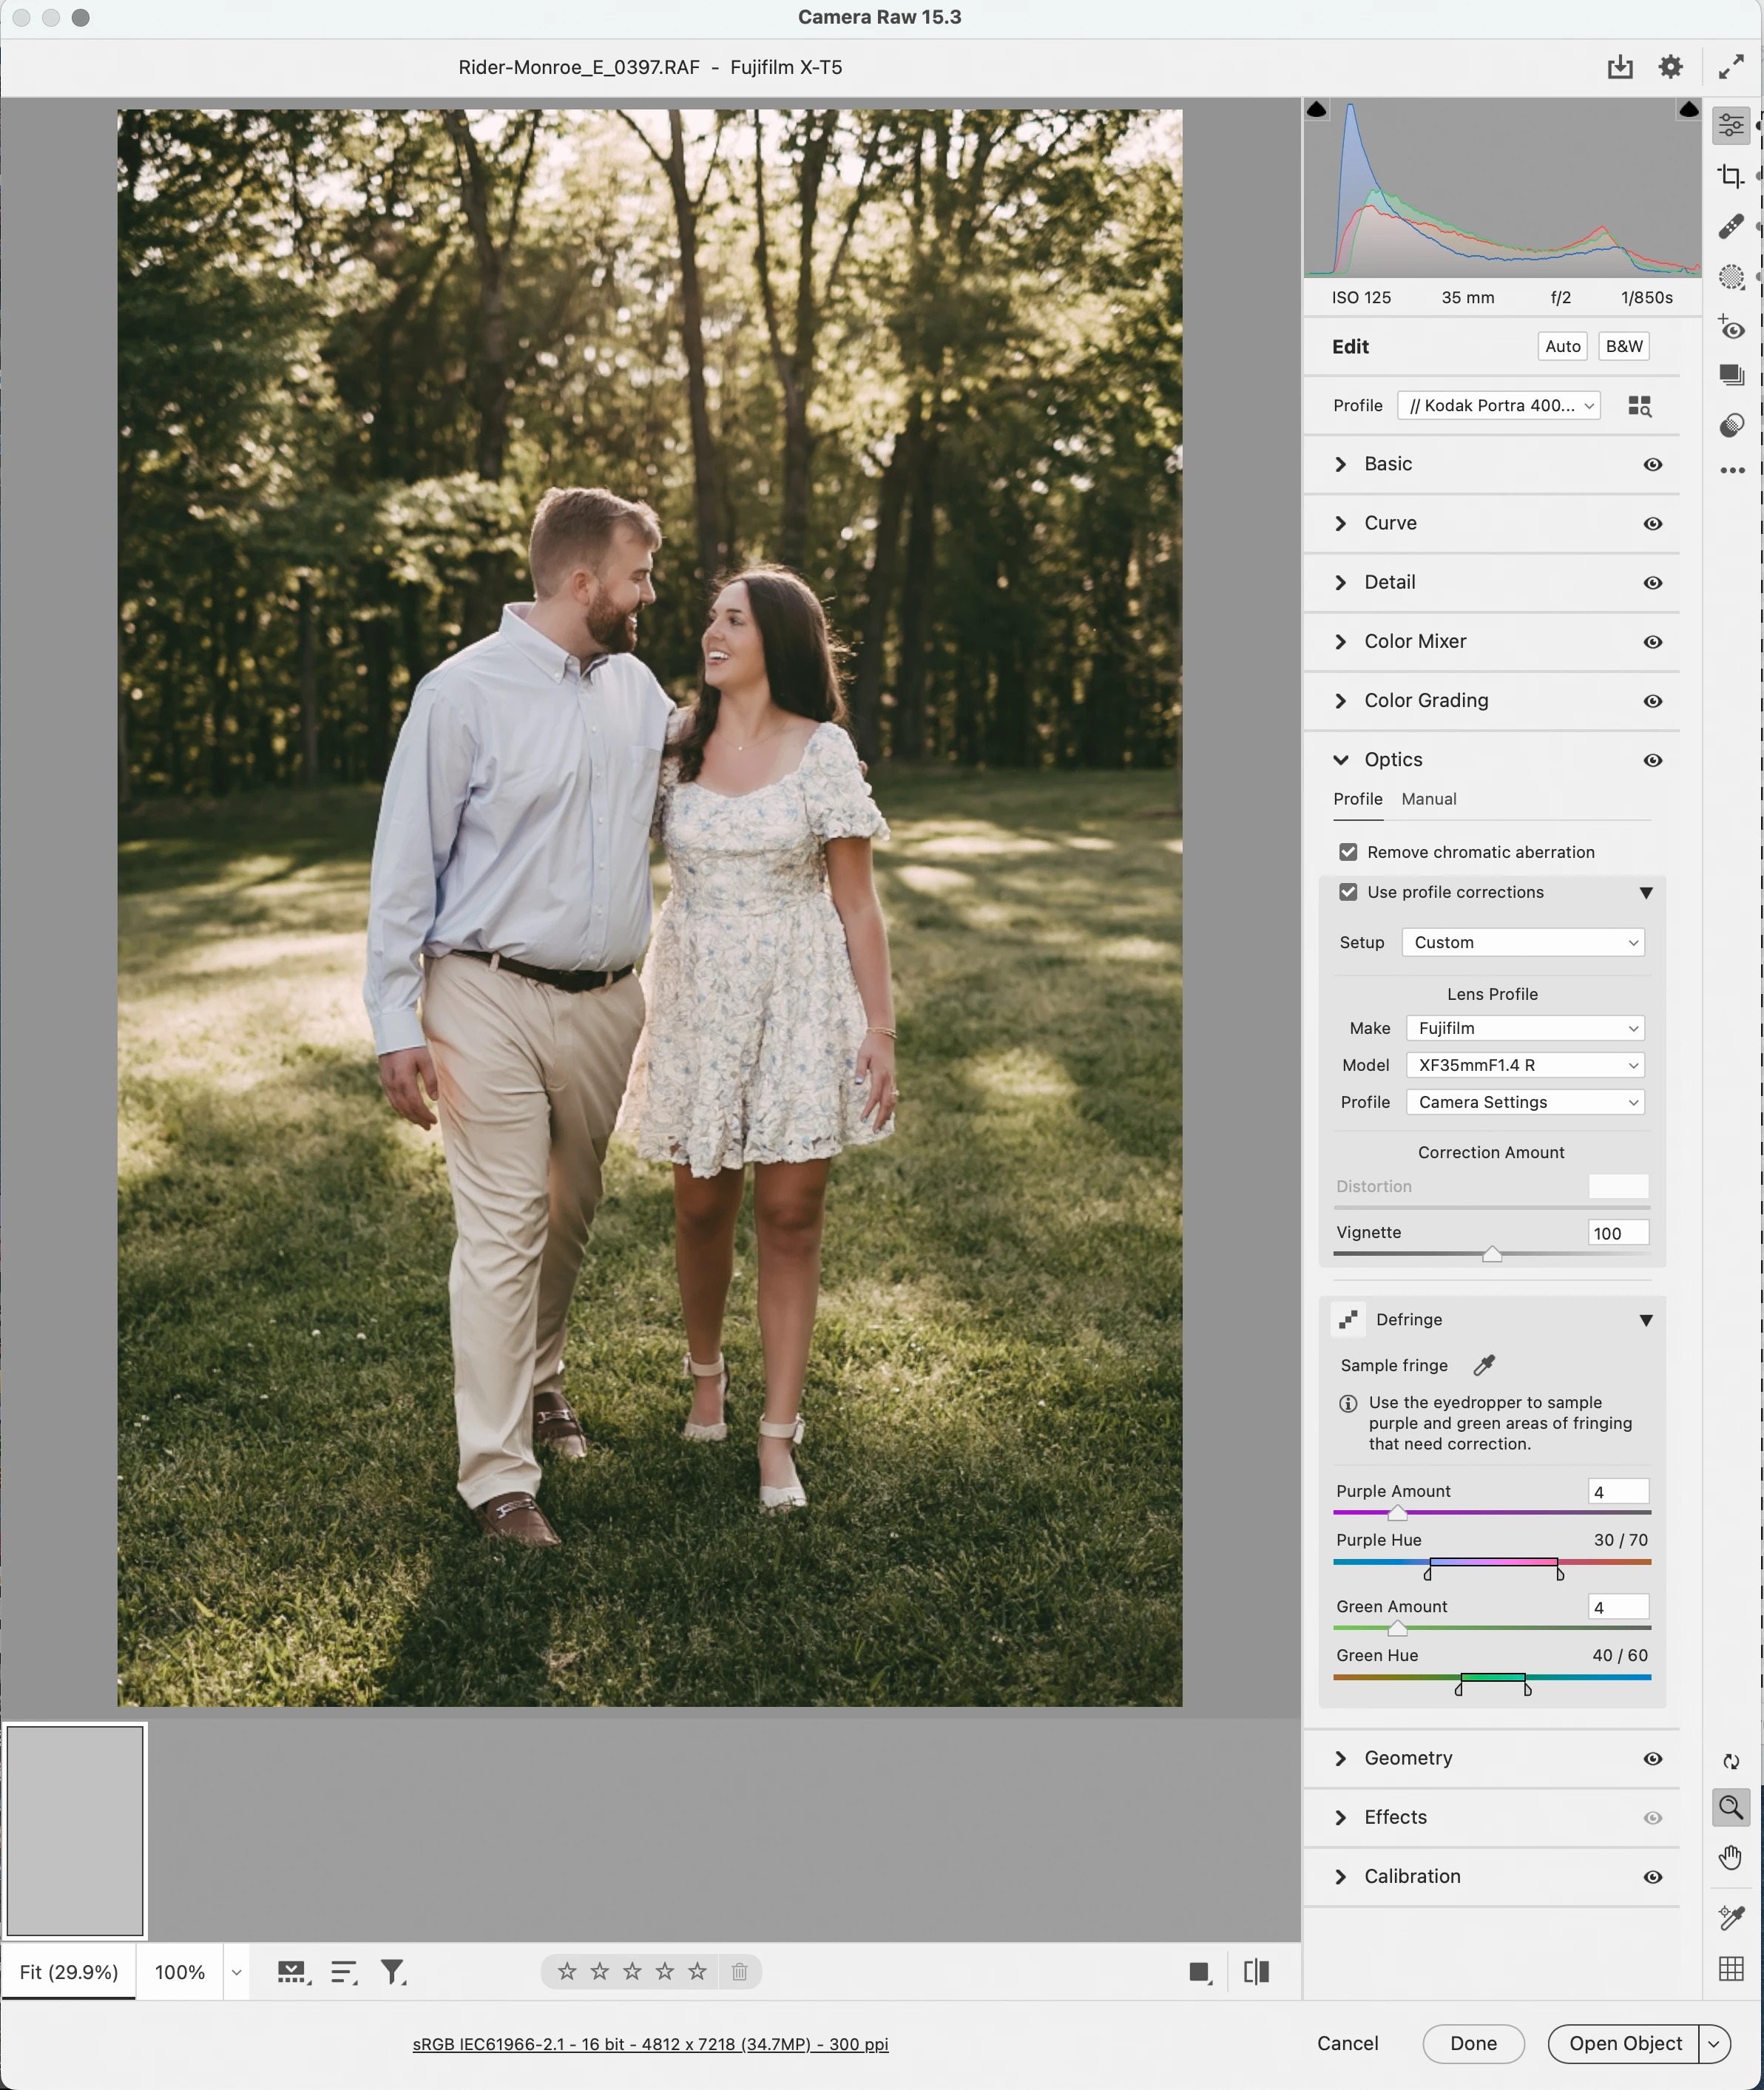Click the Defringe sample fringe eyedropper
This screenshot has height=2090, width=1764.
pos(1484,1365)
